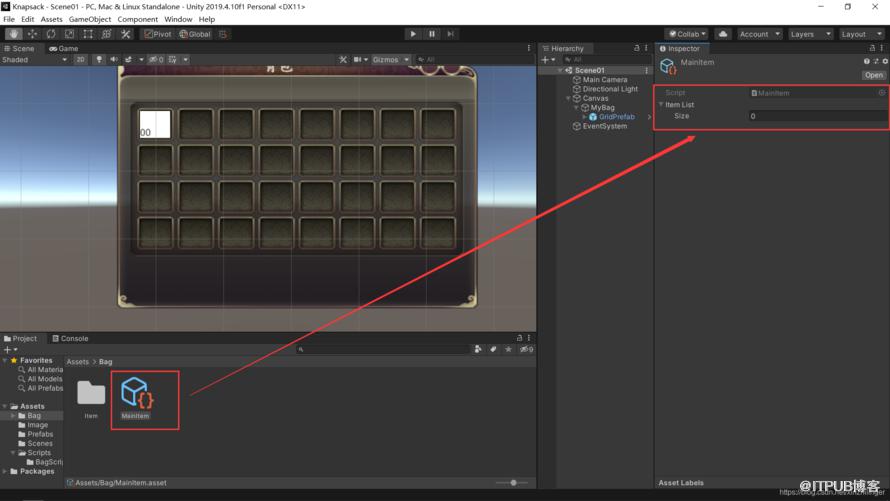Viewport: 890px width, 501px height.
Task: Expand GridPrefab in Hierarchy
Action: 584,117
